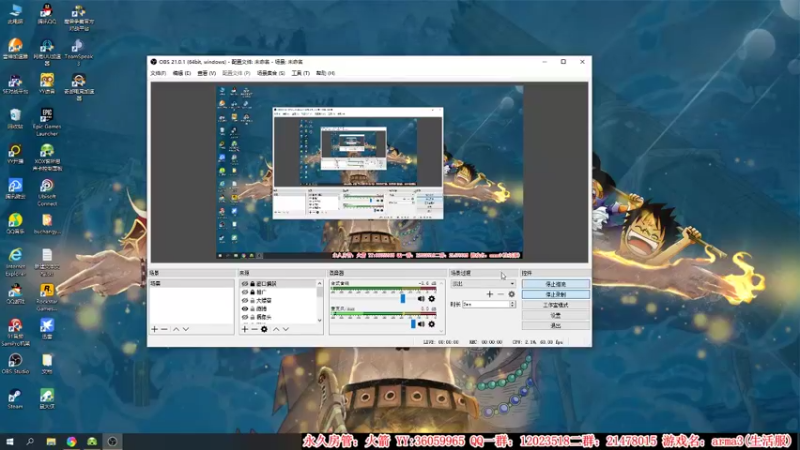Click the 停止推流 (stop streaming) button
Image resolution: width=800 pixels, height=450 pixels.
click(x=556, y=284)
